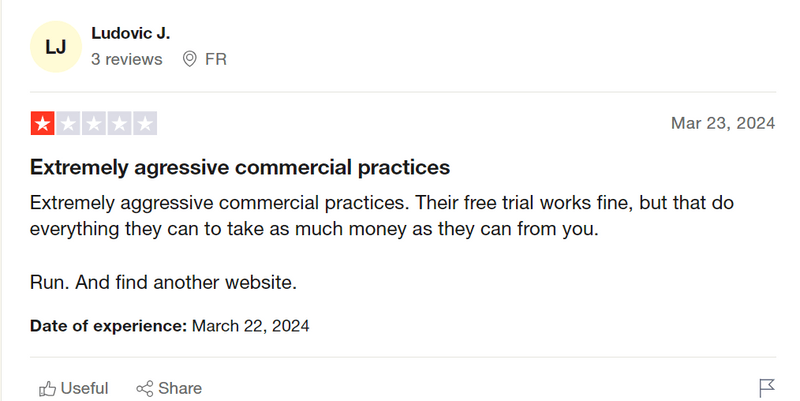The height and width of the screenshot is (401, 800).
Task: Click the Share network icon
Action: (x=144, y=388)
